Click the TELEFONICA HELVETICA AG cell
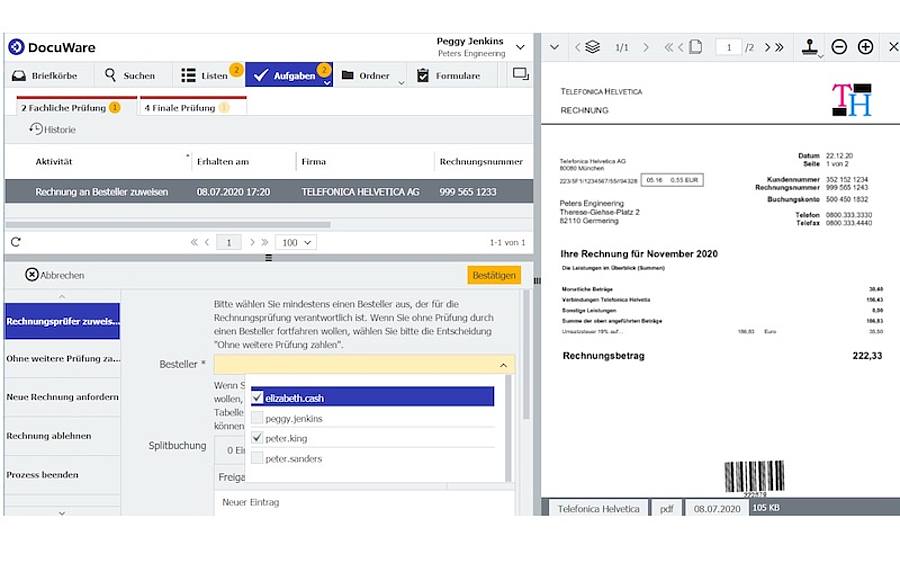900x563 pixels. click(360, 192)
